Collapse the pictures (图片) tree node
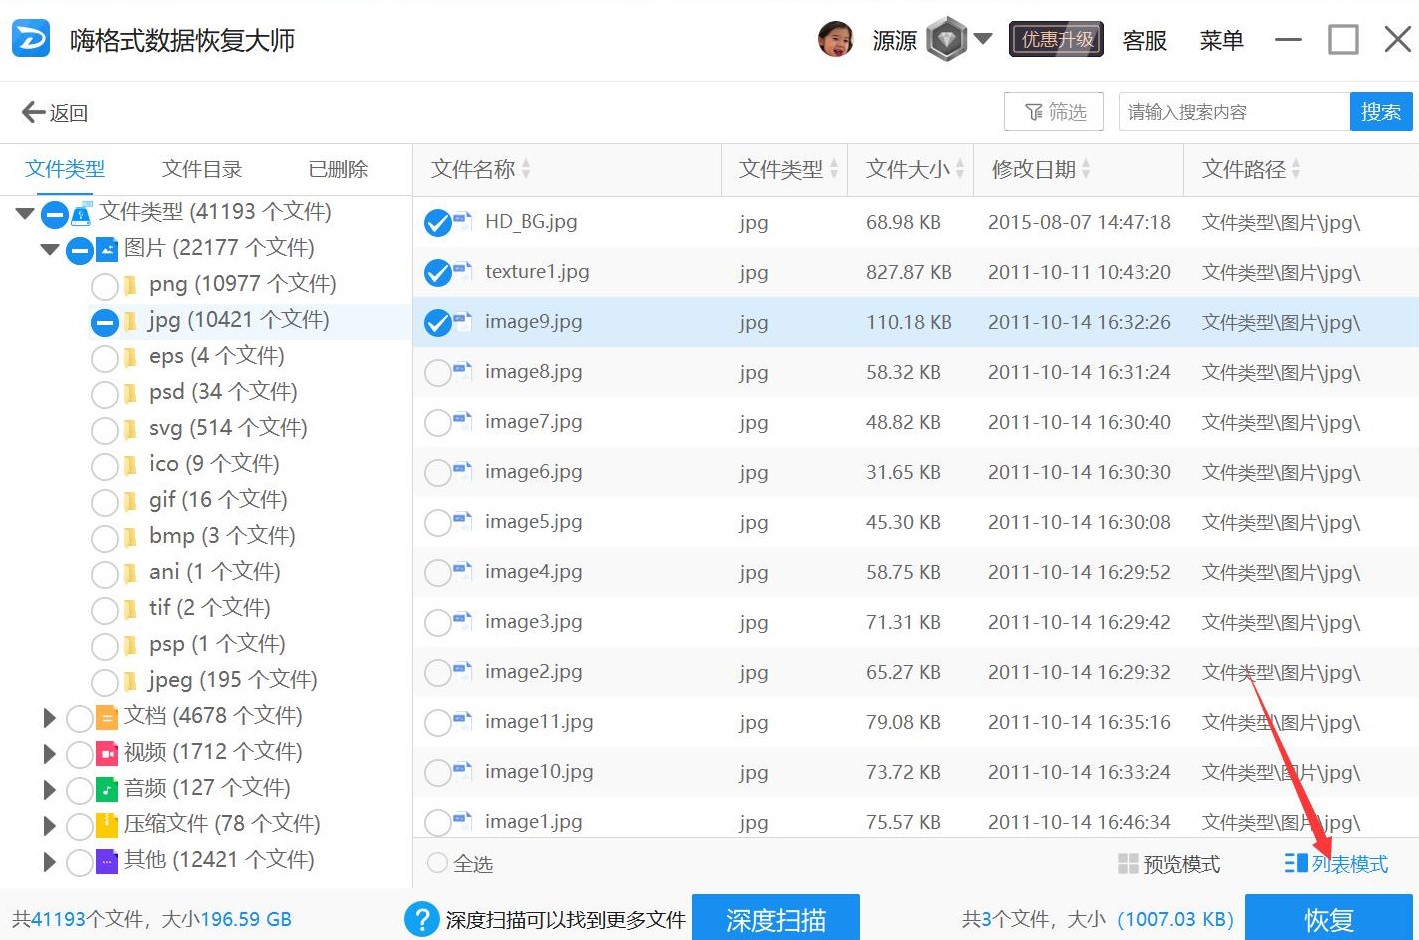This screenshot has width=1419, height=940. [49, 249]
